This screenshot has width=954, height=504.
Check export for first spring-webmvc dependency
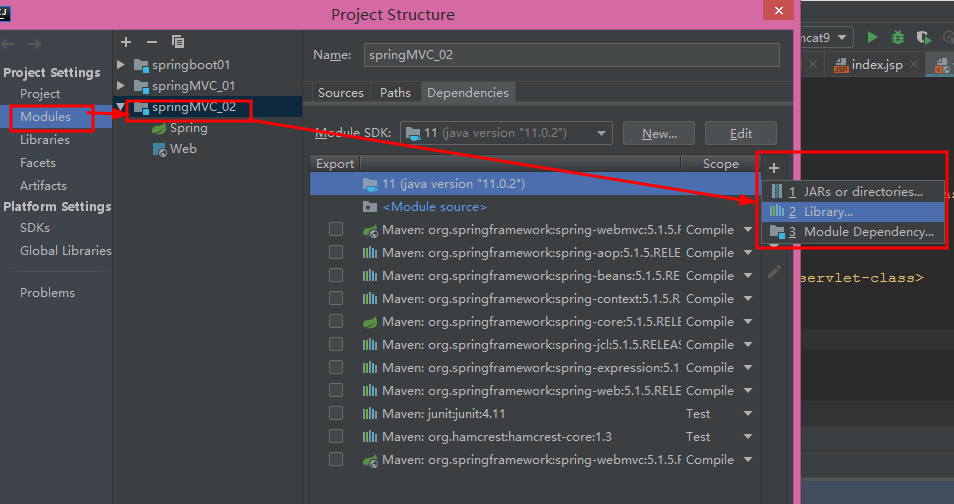336,229
